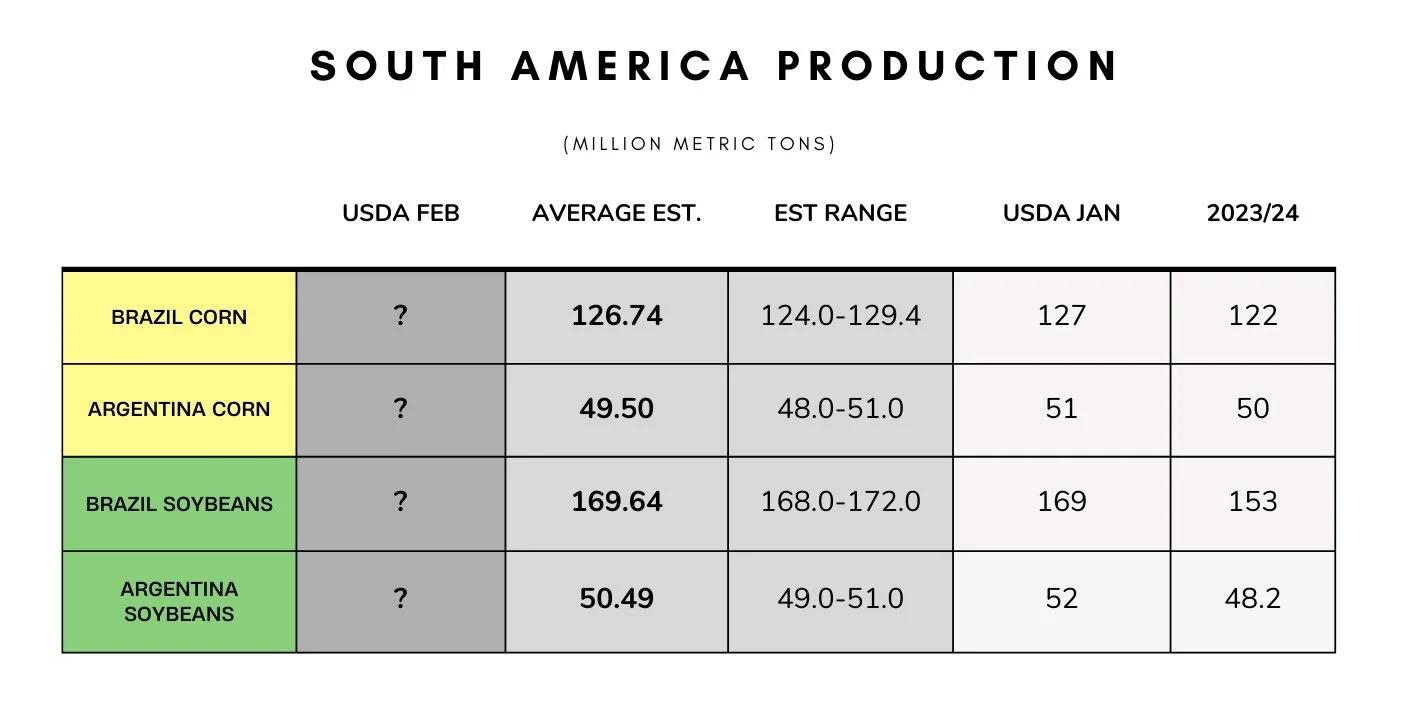Click the Brazil Corn row label

179,317
